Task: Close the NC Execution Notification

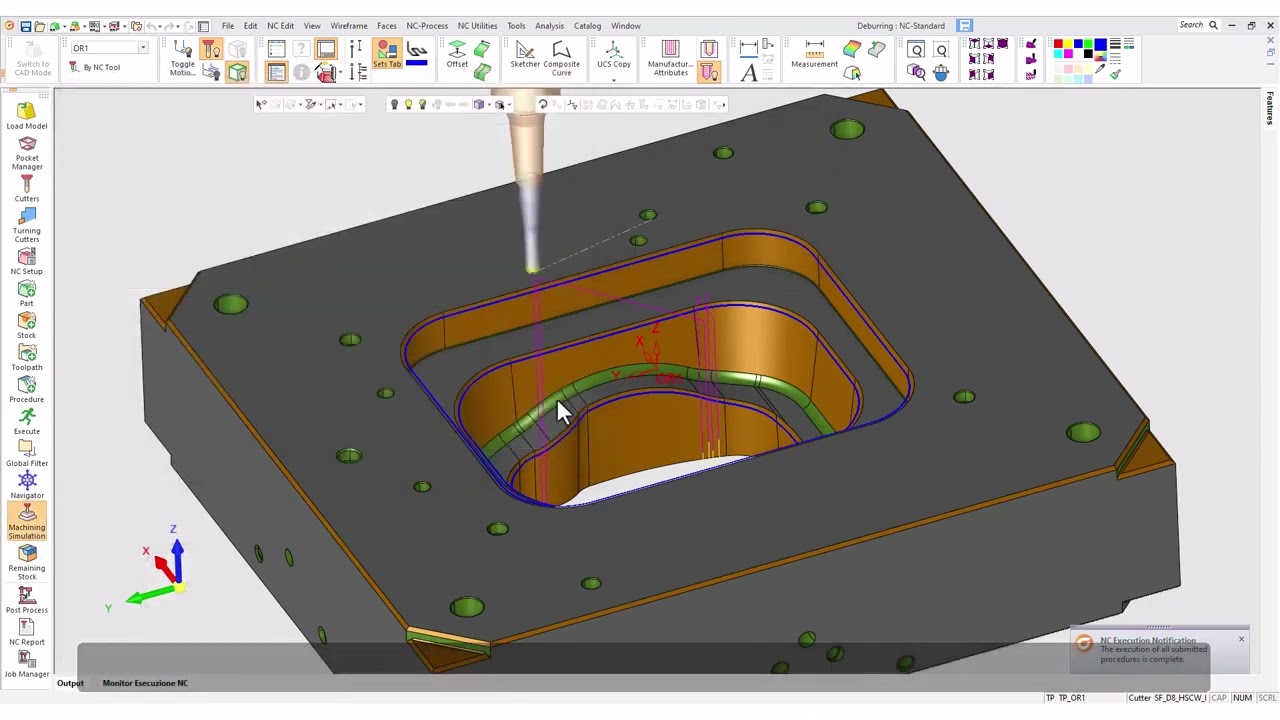Action: click(x=1241, y=639)
